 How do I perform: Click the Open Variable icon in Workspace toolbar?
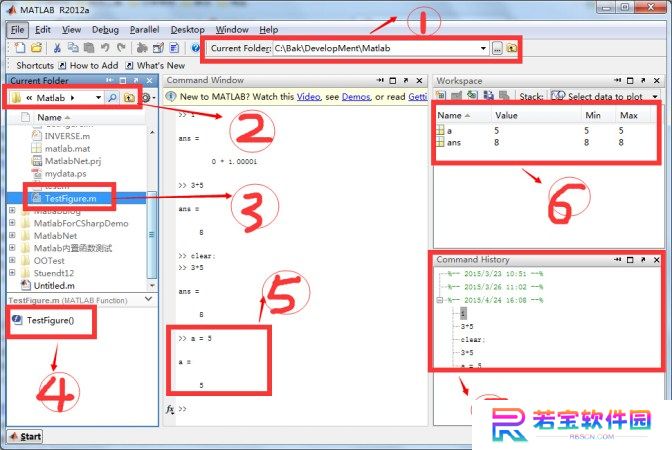pos(456,95)
